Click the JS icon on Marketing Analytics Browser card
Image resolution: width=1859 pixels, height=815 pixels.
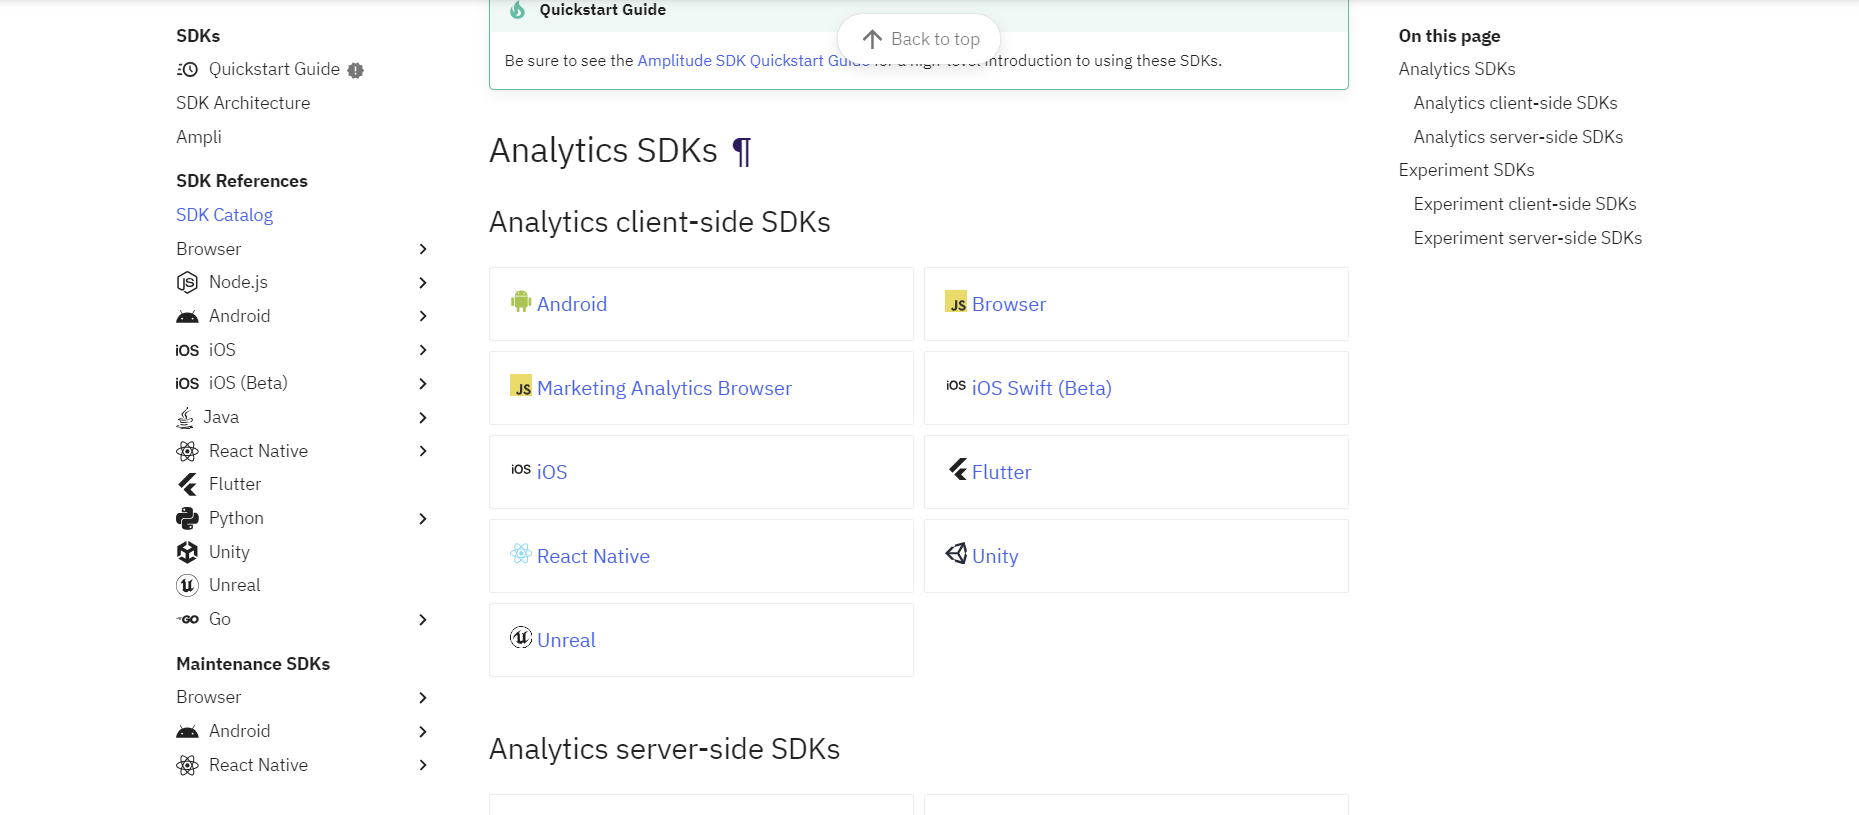pos(521,385)
